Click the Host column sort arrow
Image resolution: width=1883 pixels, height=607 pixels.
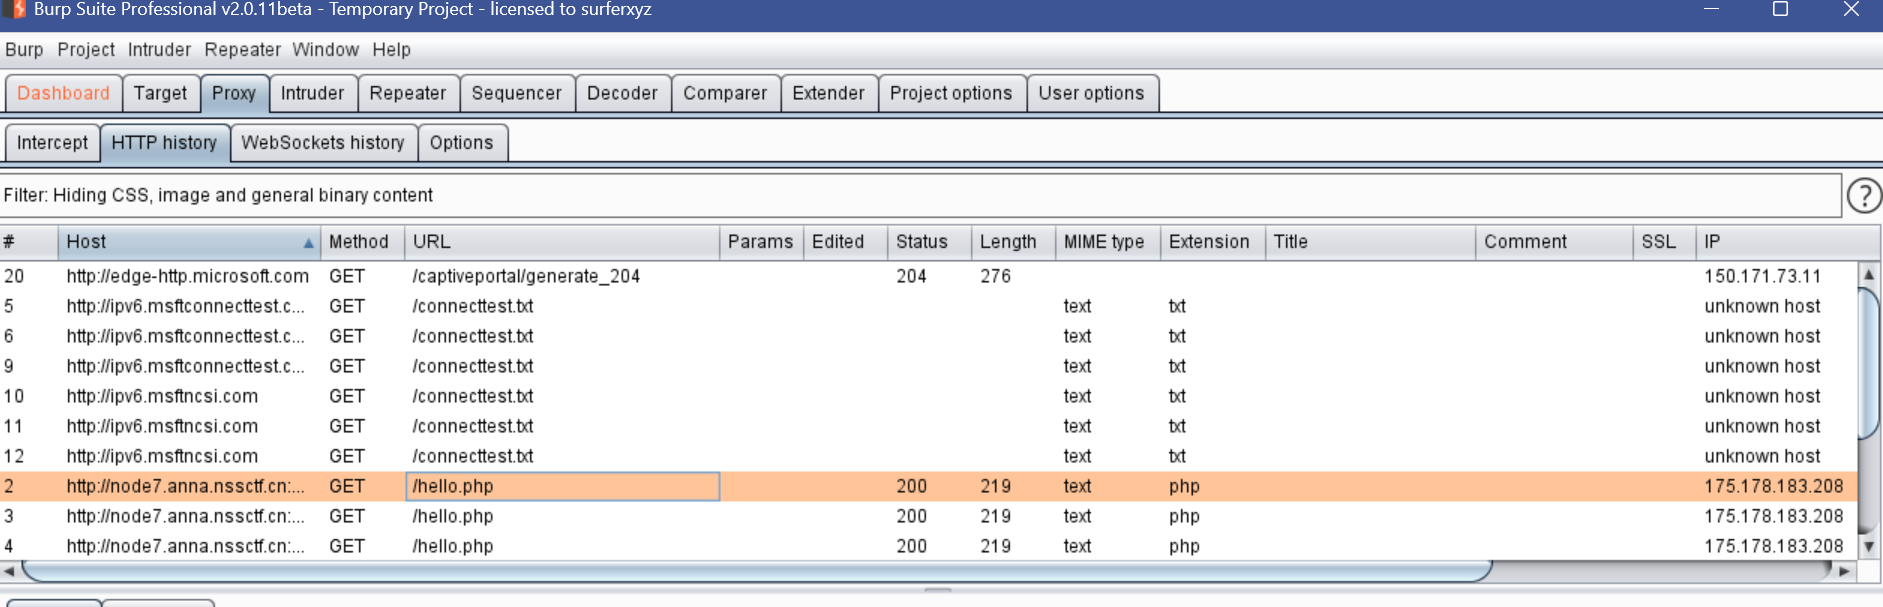pos(308,243)
